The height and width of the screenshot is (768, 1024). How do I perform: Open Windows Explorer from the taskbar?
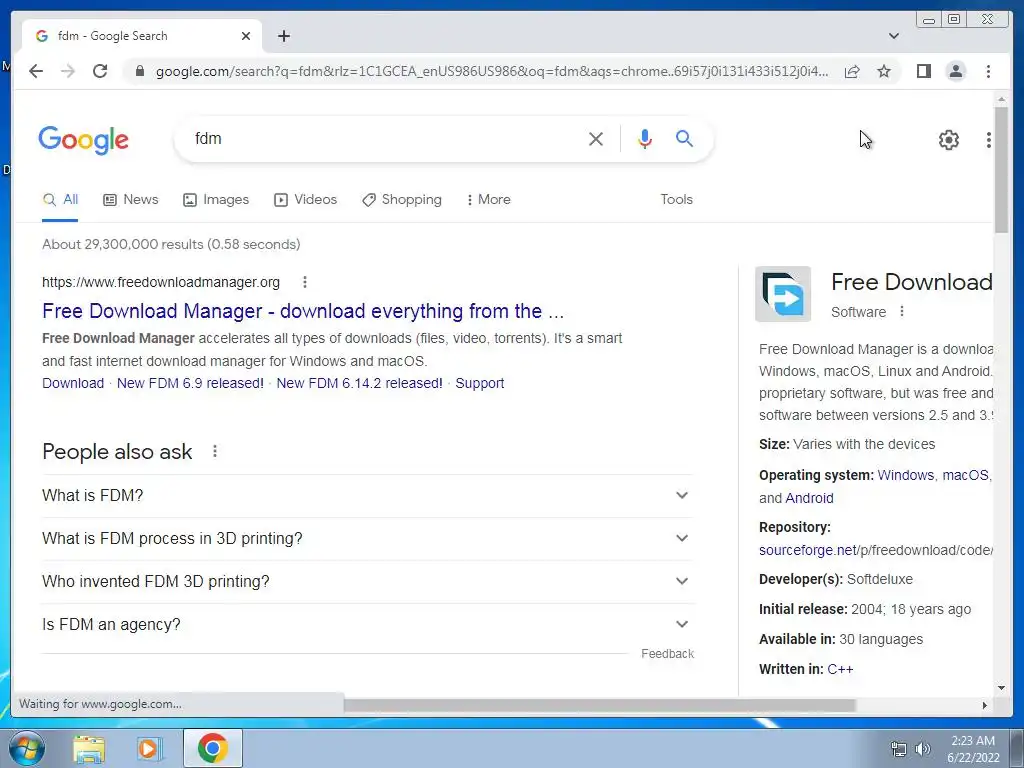[x=89, y=748]
